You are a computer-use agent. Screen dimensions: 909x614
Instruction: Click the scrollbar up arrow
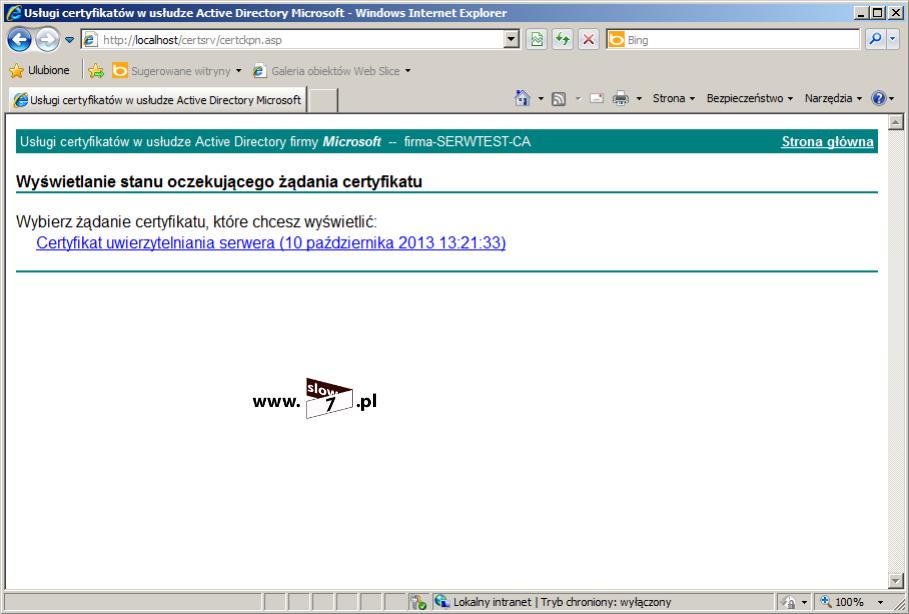[x=896, y=122]
